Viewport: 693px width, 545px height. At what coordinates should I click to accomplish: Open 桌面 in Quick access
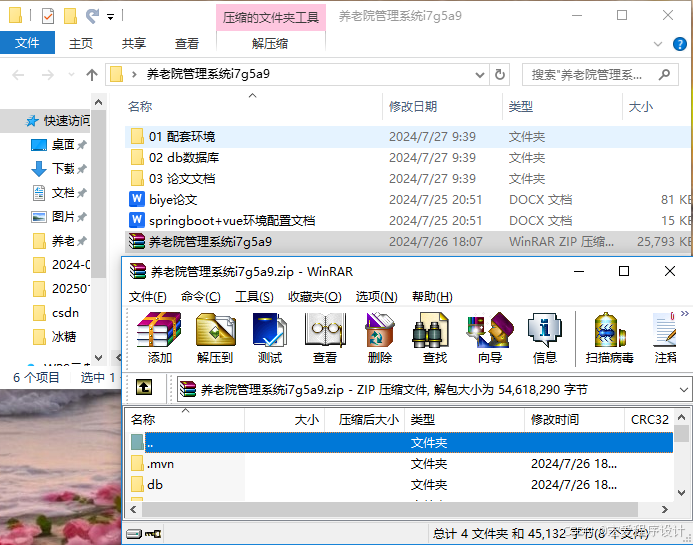(58, 145)
